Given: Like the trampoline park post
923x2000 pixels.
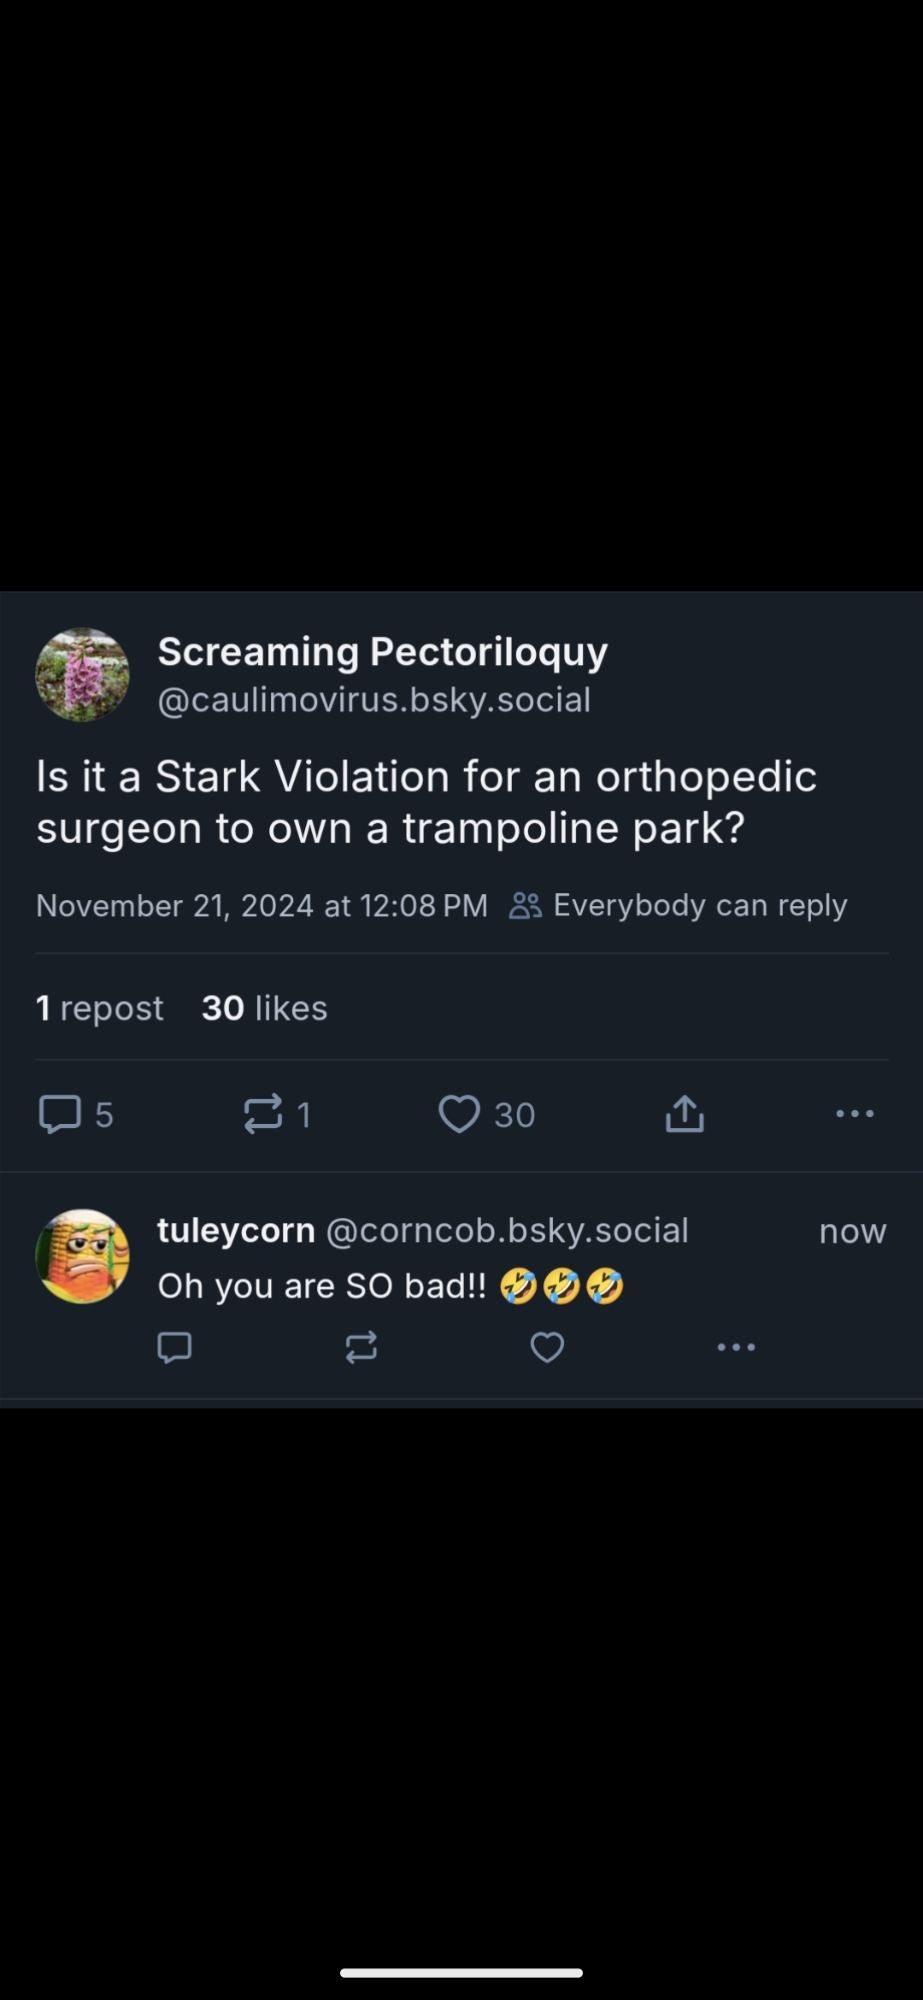Looking at the screenshot, I should [x=460, y=1114].
